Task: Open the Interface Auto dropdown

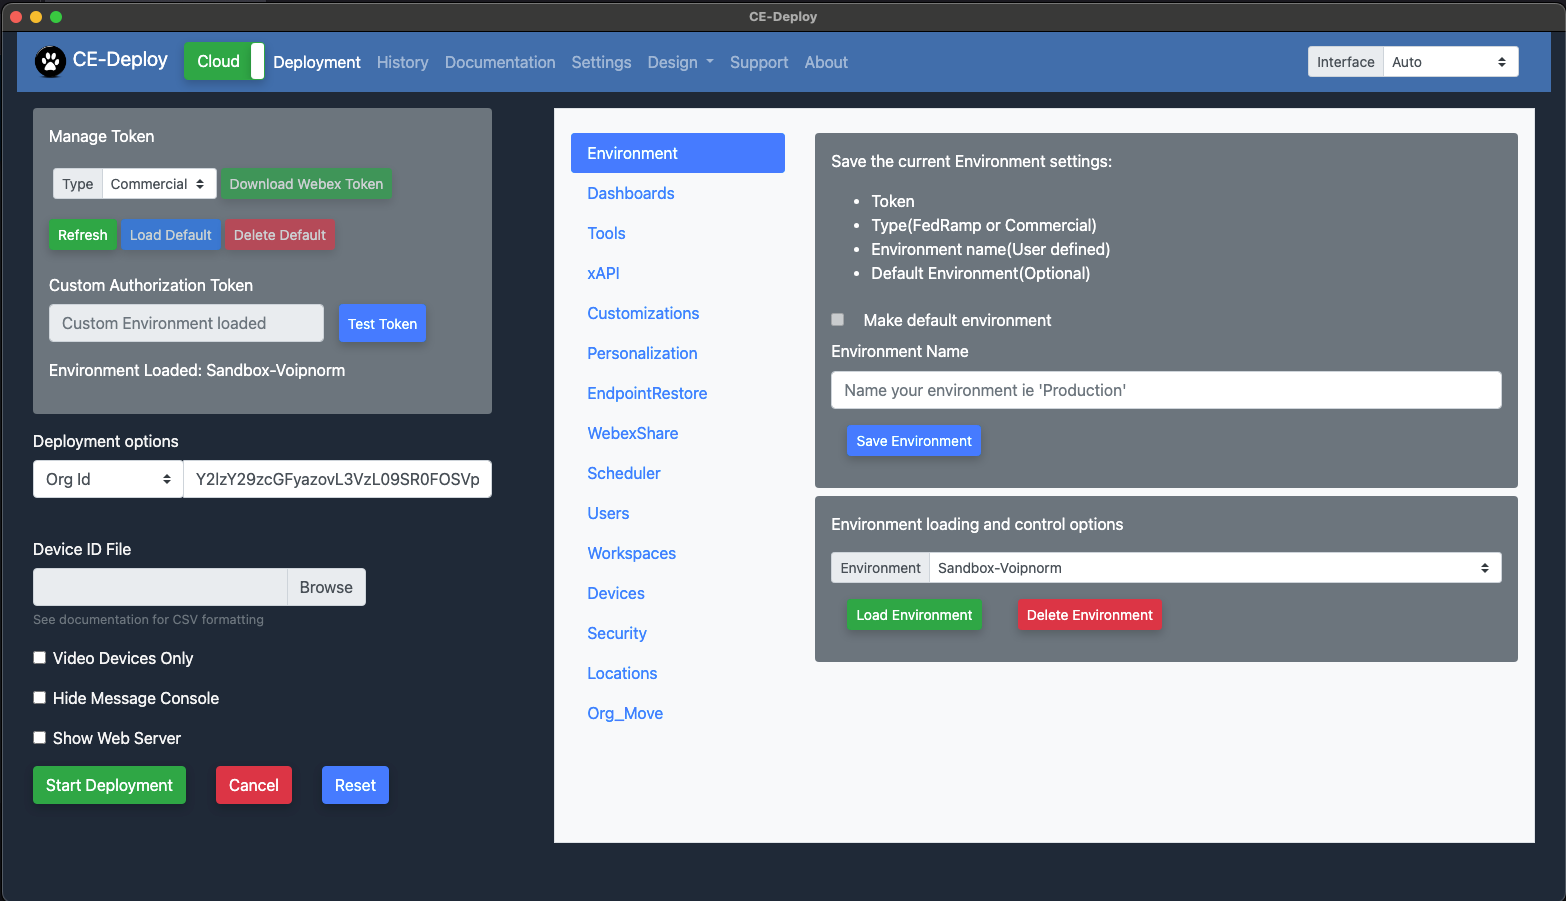Action: [1449, 62]
